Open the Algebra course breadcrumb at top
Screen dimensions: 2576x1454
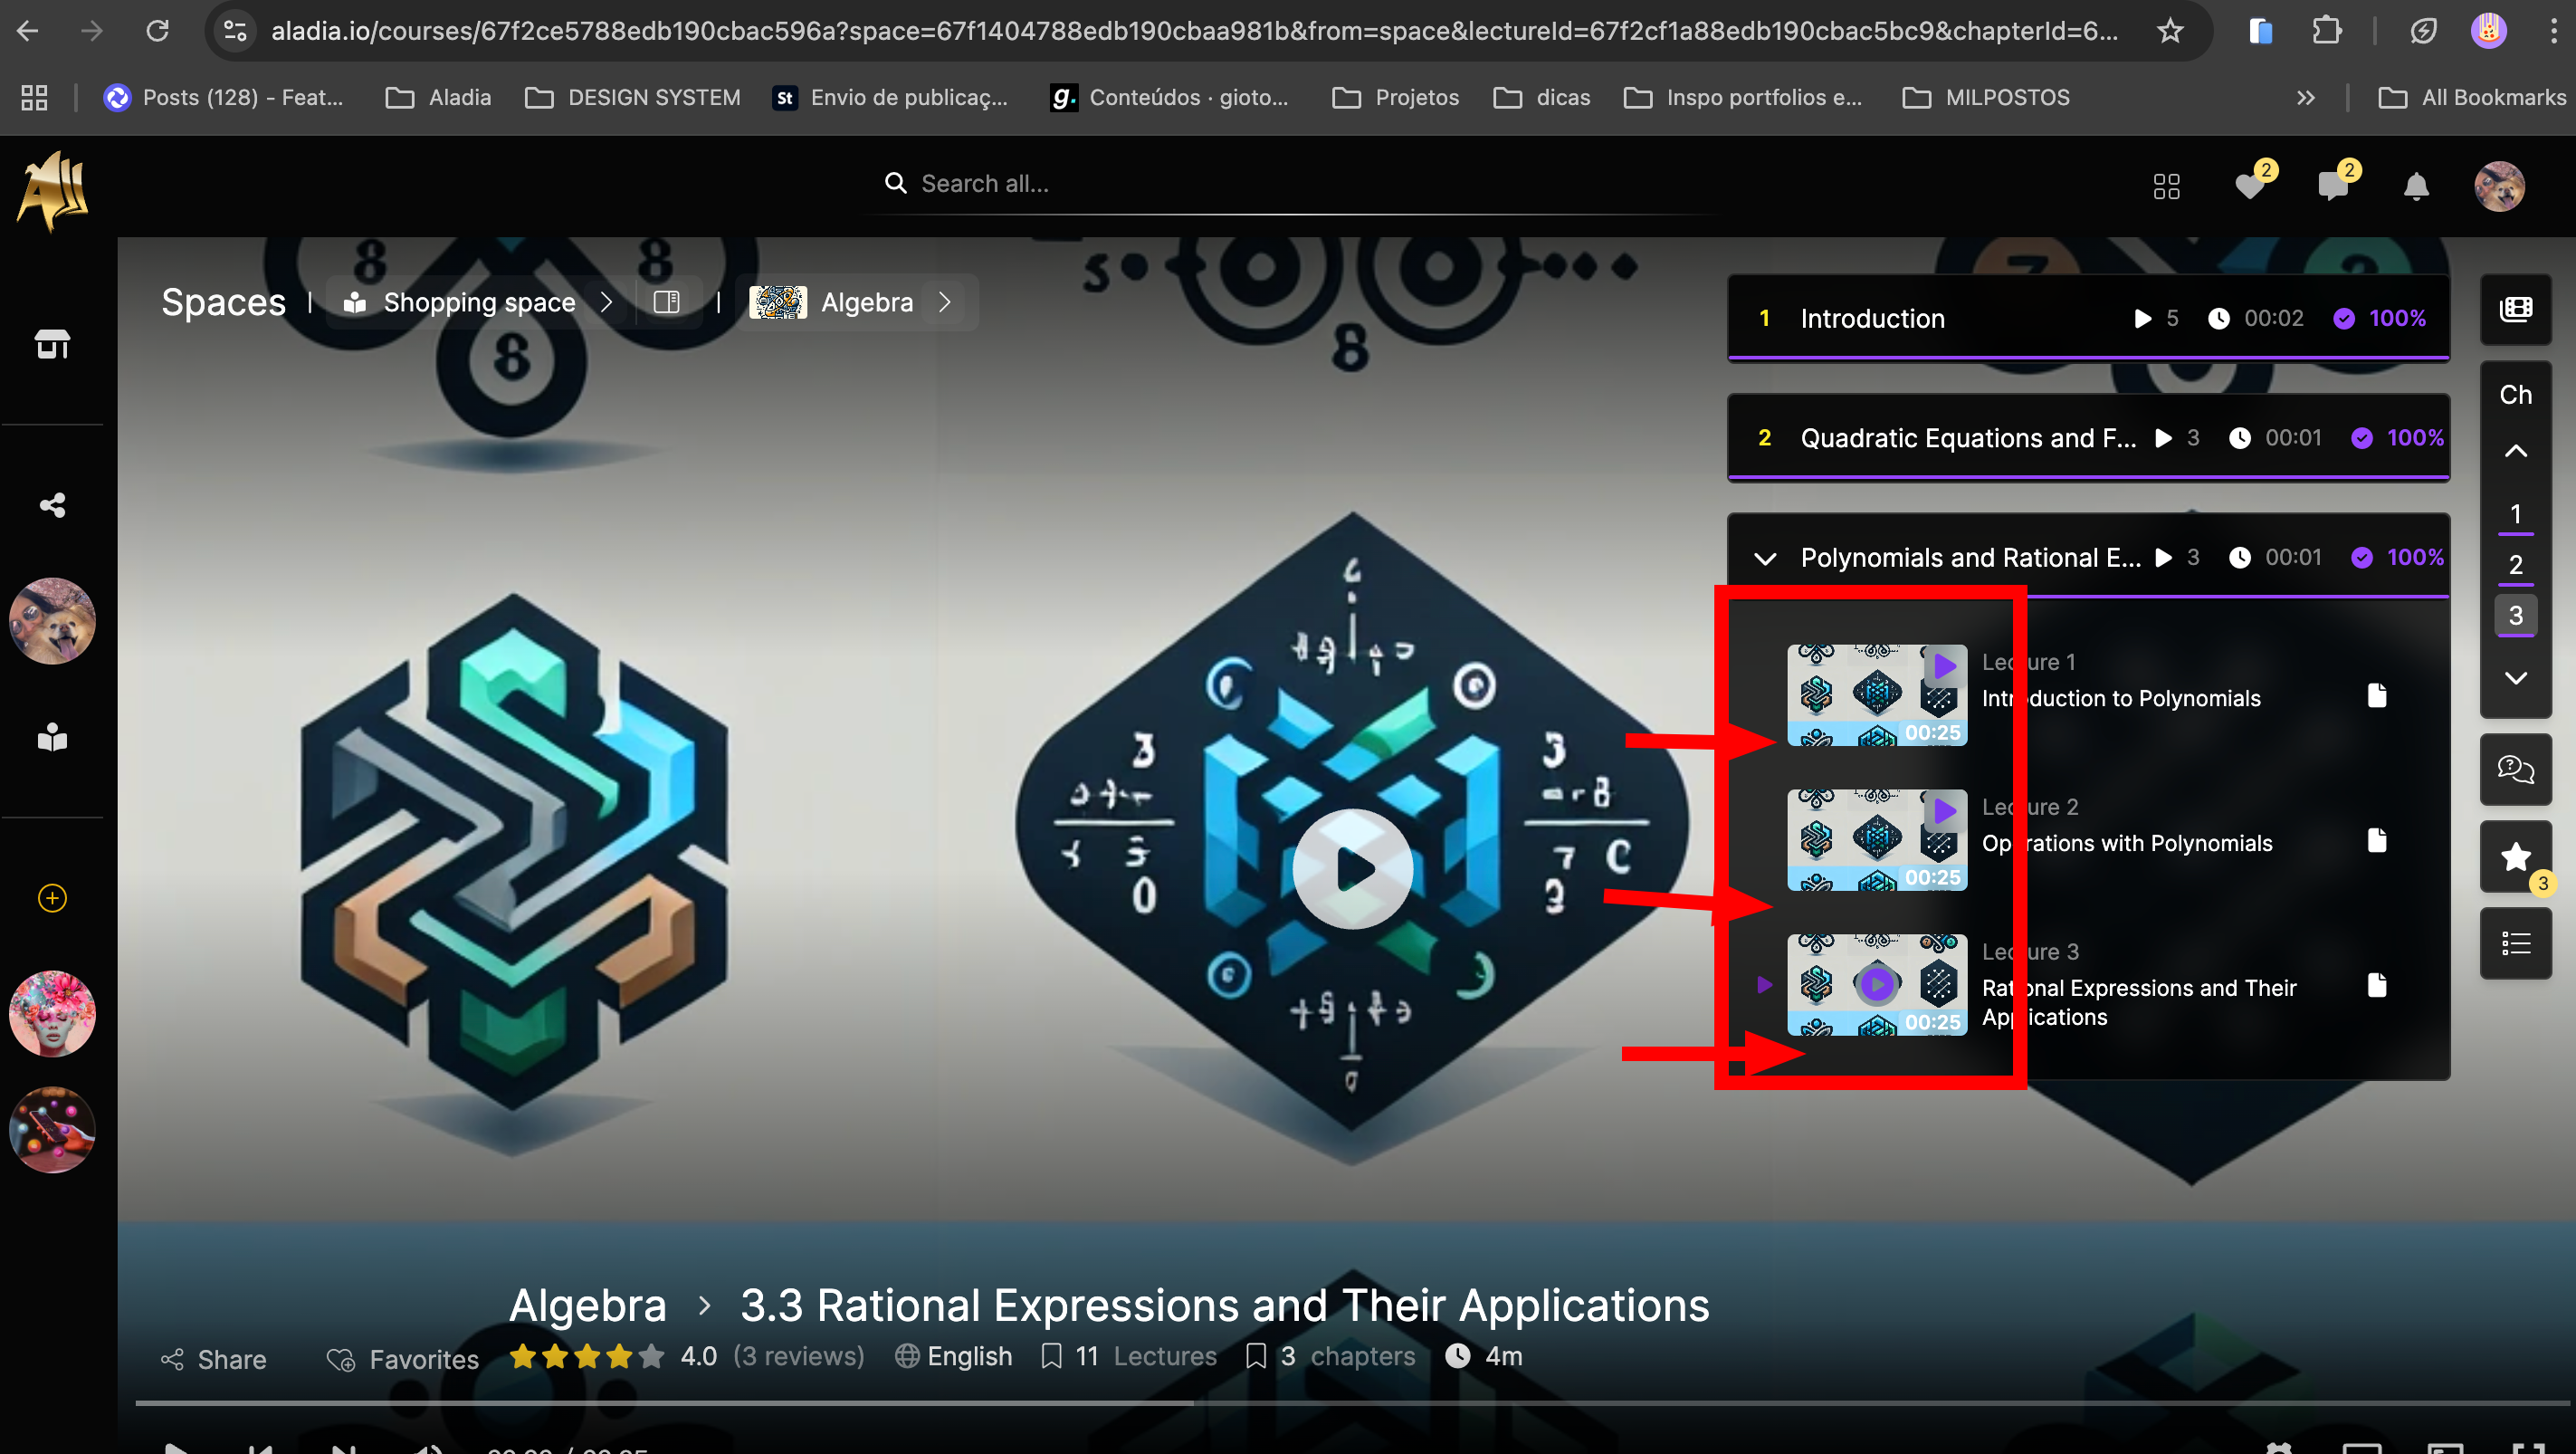coord(832,302)
